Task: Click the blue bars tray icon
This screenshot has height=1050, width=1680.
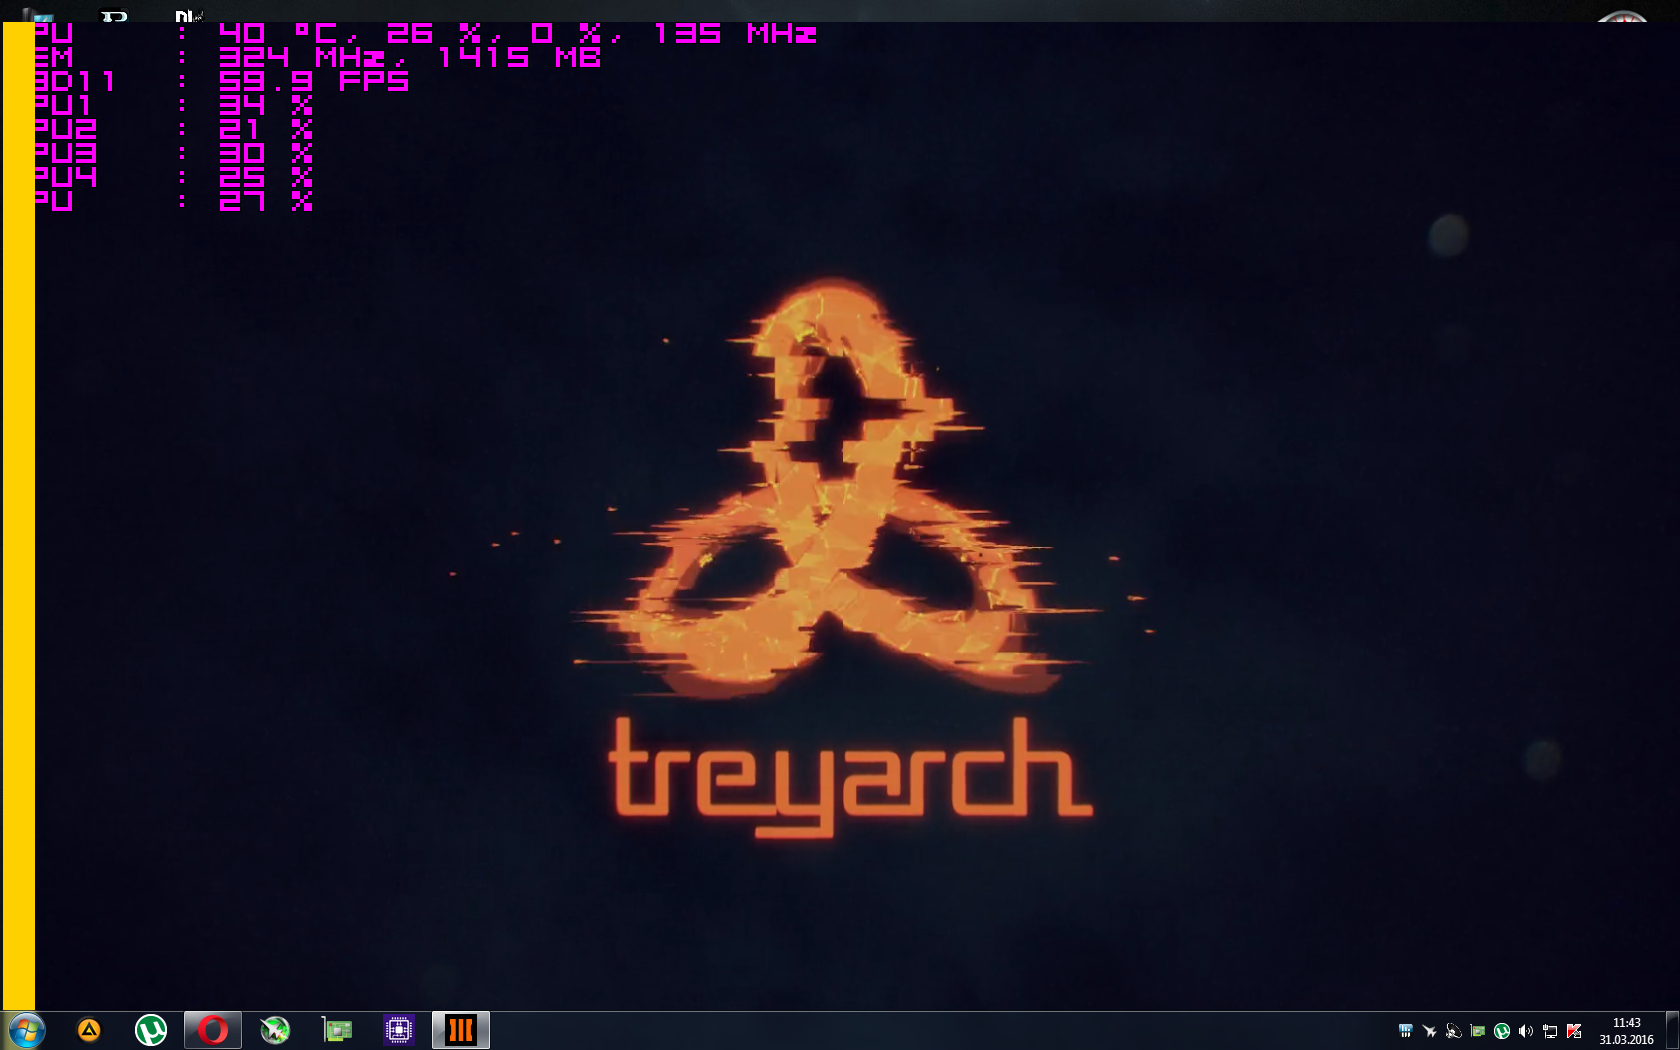Action: pyautogui.click(x=1406, y=1031)
